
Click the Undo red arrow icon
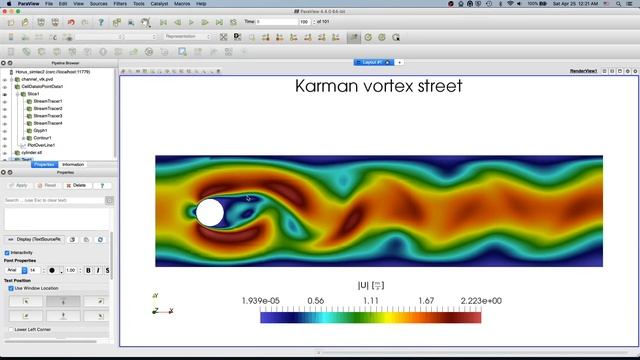tap(71, 22)
